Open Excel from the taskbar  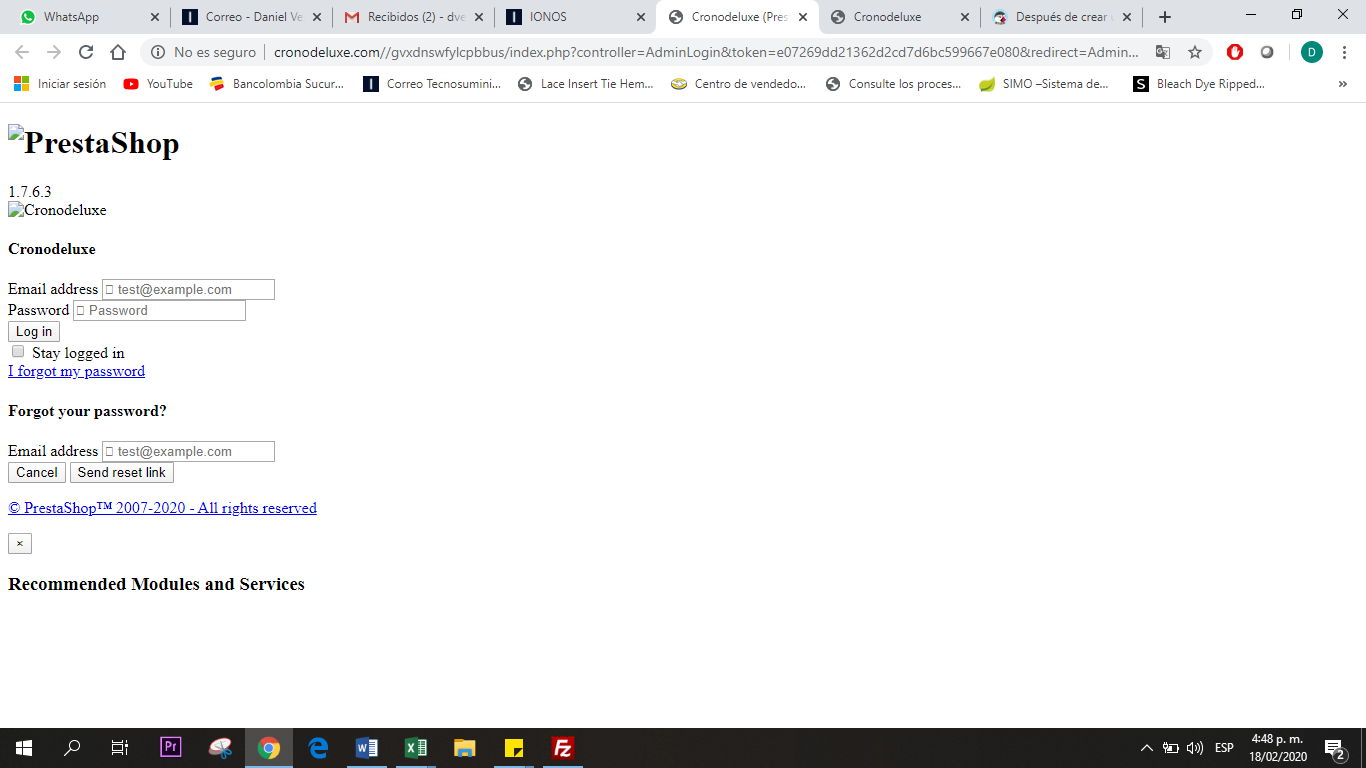pyautogui.click(x=416, y=747)
